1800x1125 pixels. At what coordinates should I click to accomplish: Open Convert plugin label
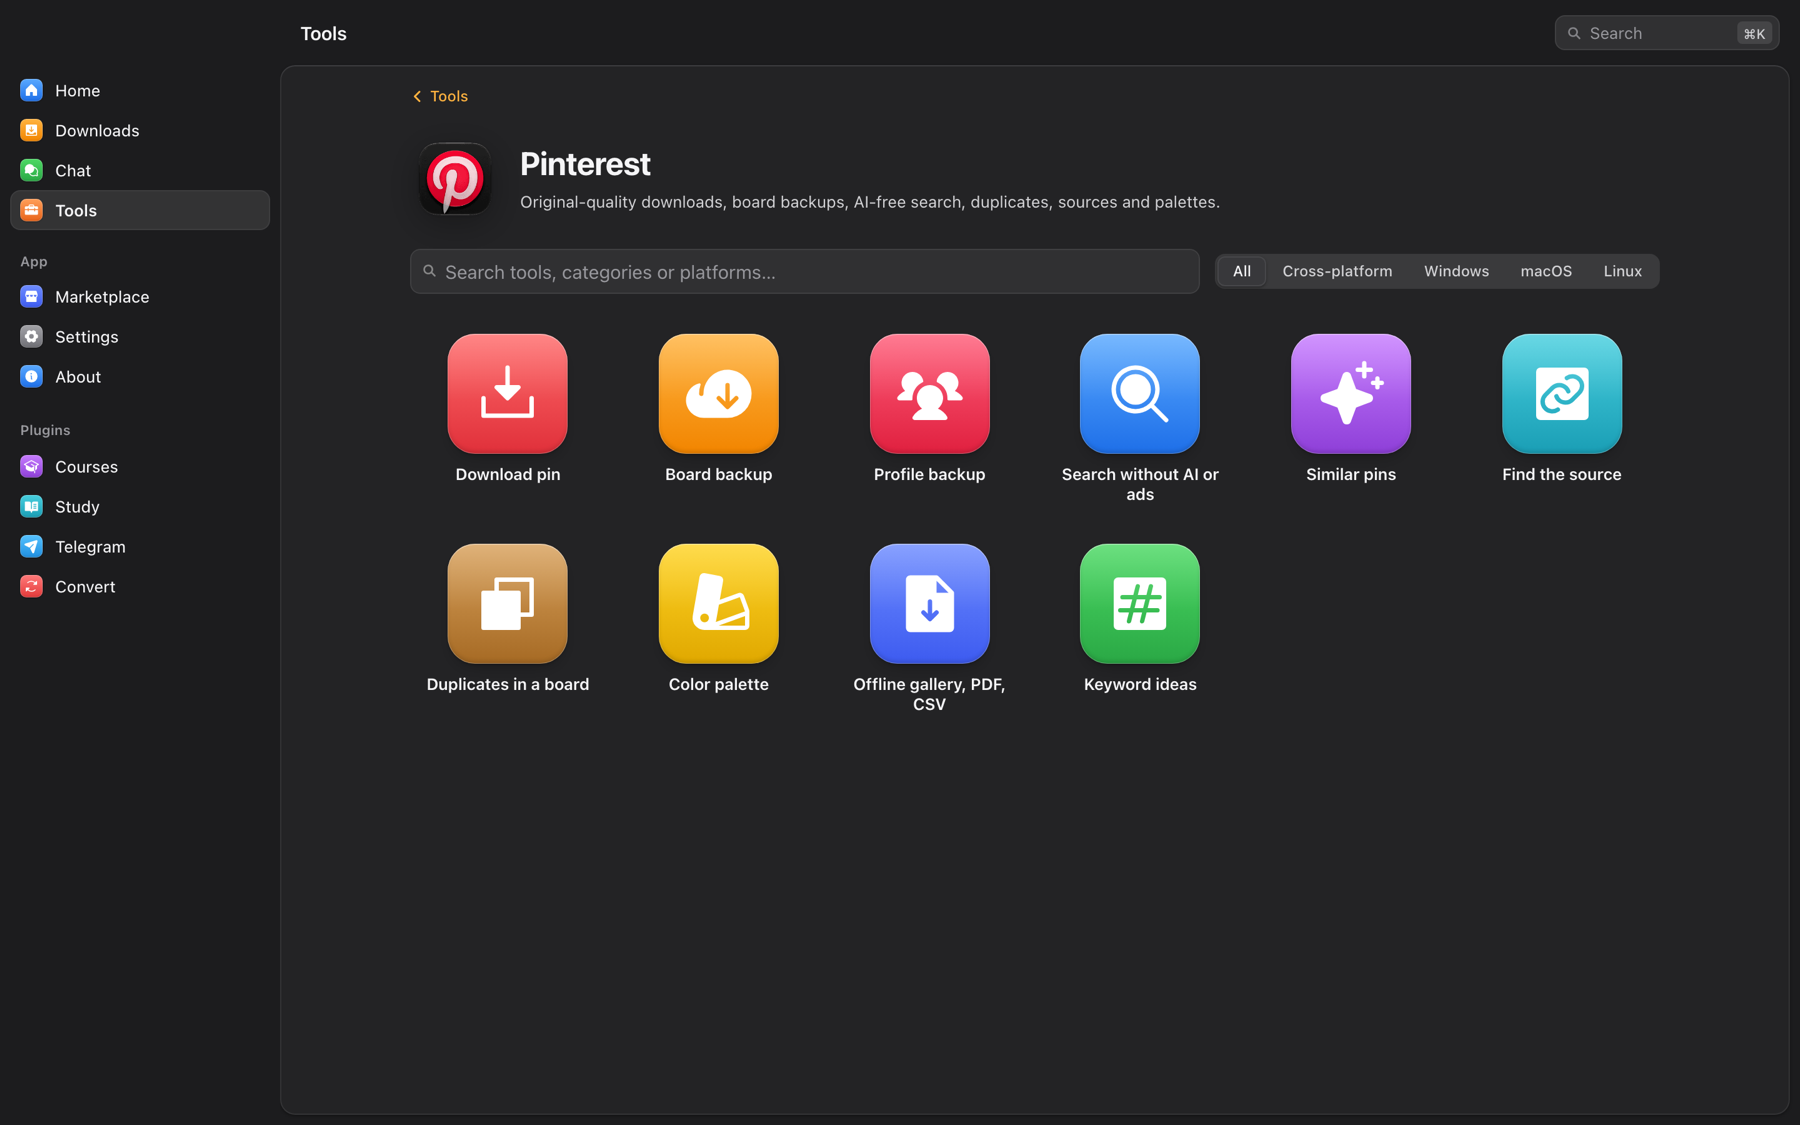85,586
